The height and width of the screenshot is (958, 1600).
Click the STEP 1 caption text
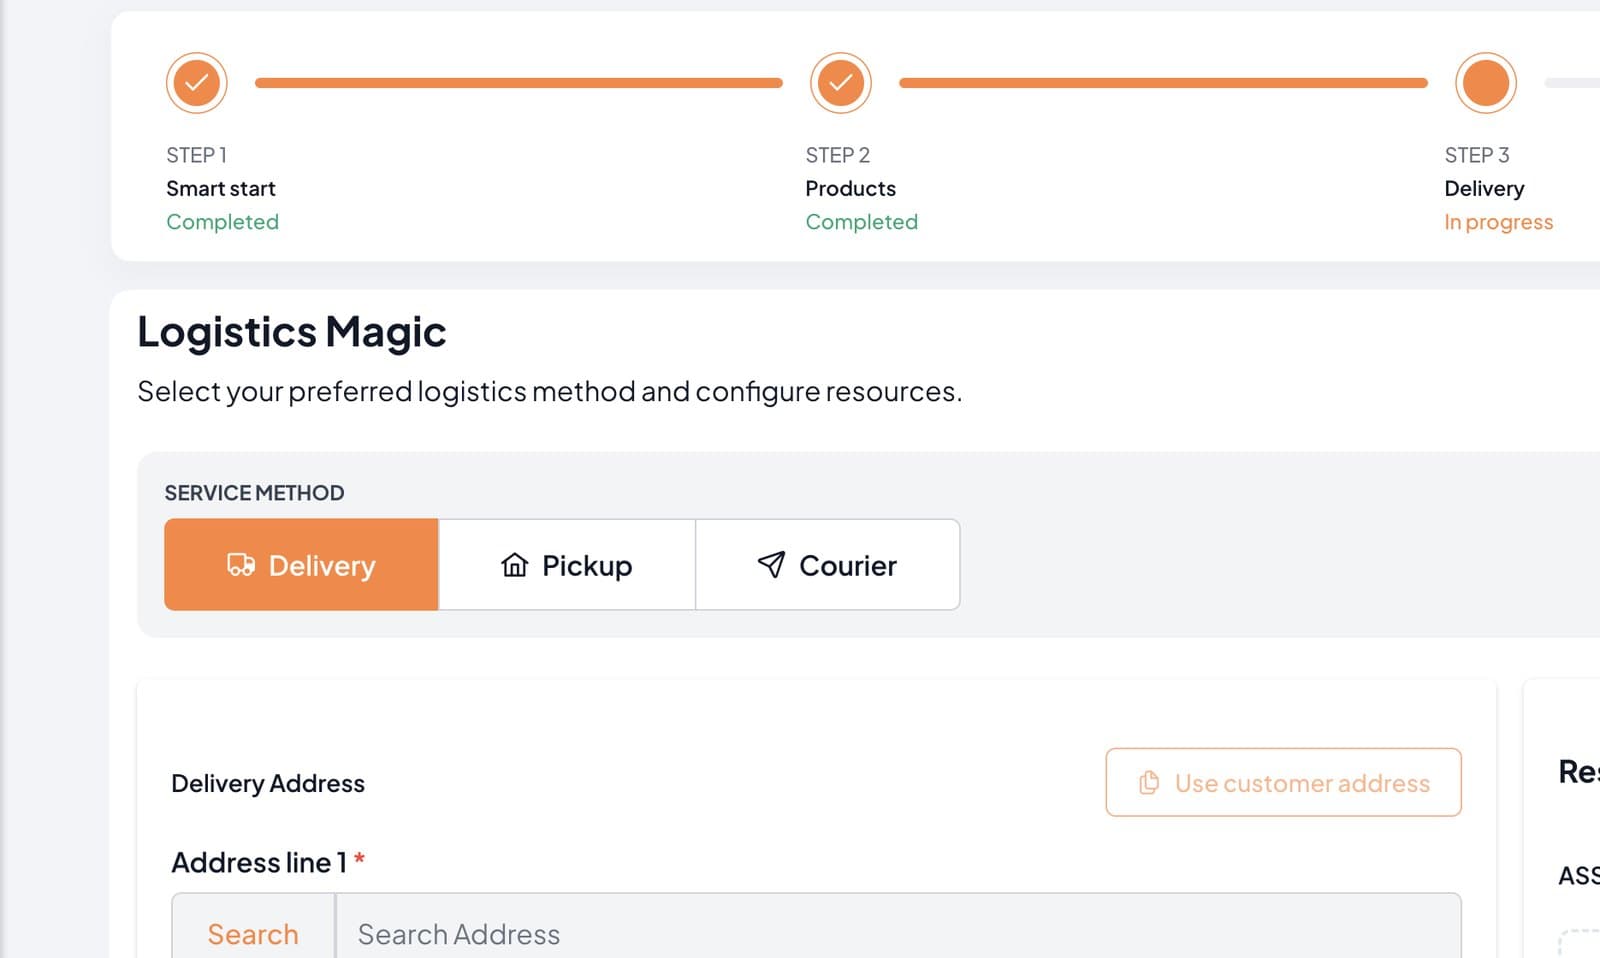pyautogui.click(x=197, y=155)
